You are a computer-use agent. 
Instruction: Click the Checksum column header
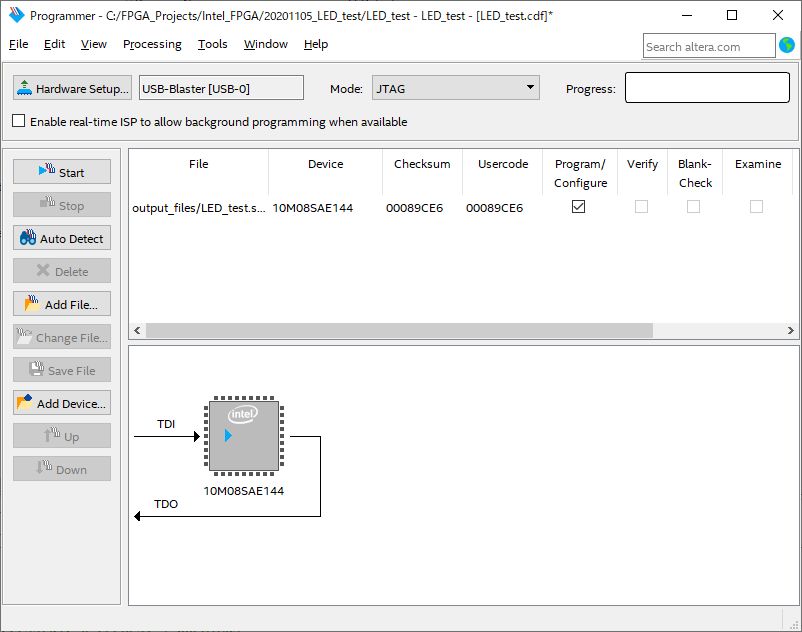(x=422, y=164)
